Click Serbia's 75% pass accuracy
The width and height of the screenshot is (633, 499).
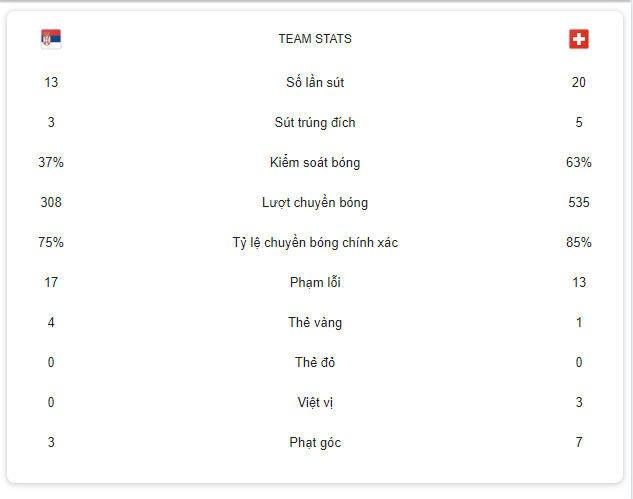click(51, 242)
